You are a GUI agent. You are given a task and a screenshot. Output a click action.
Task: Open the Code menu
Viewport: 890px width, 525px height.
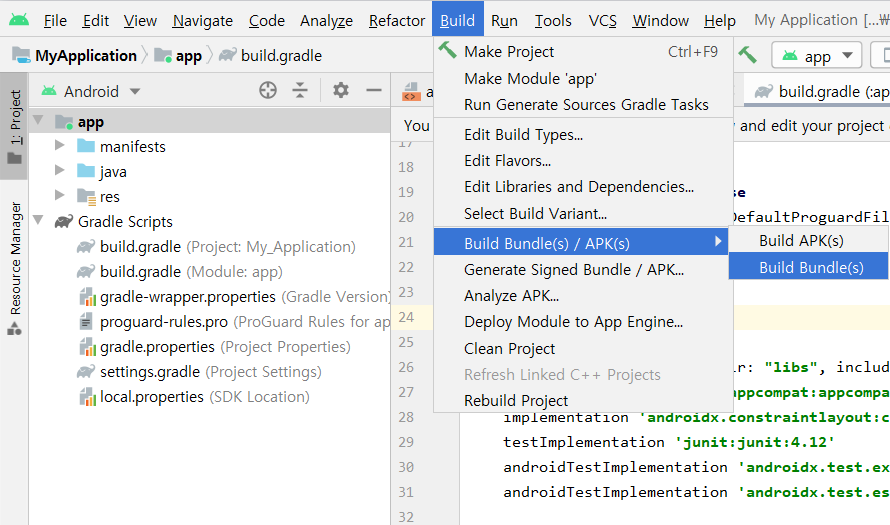[x=267, y=21]
